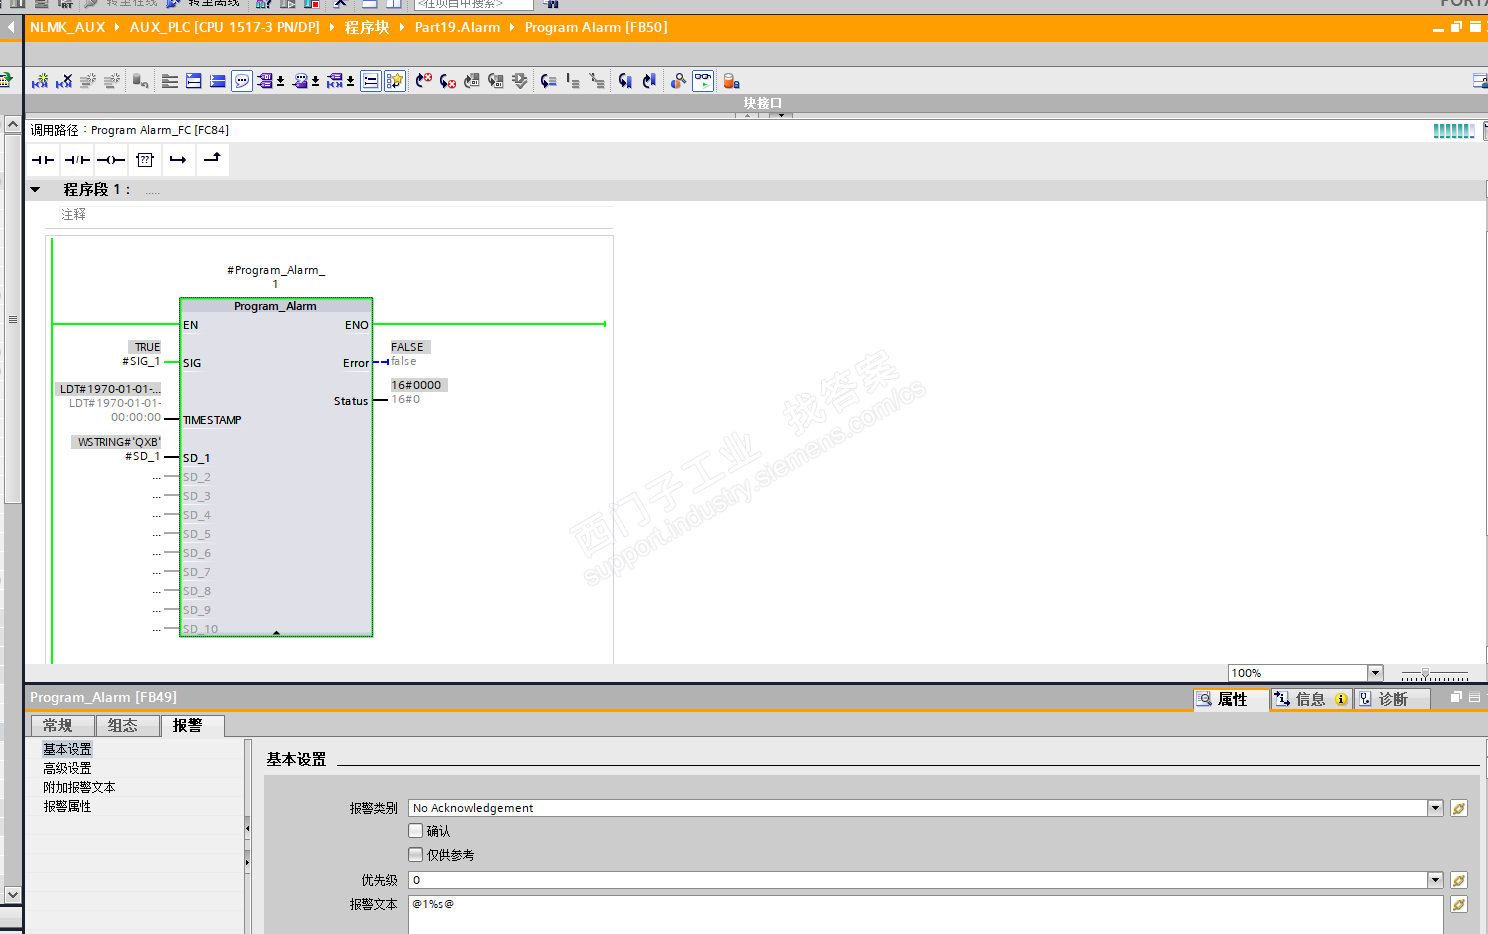The height and width of the screenshot is (934, 1488).
Task: Click the yellow info badge on 信息 tab
Action: tap(1341, 699)
